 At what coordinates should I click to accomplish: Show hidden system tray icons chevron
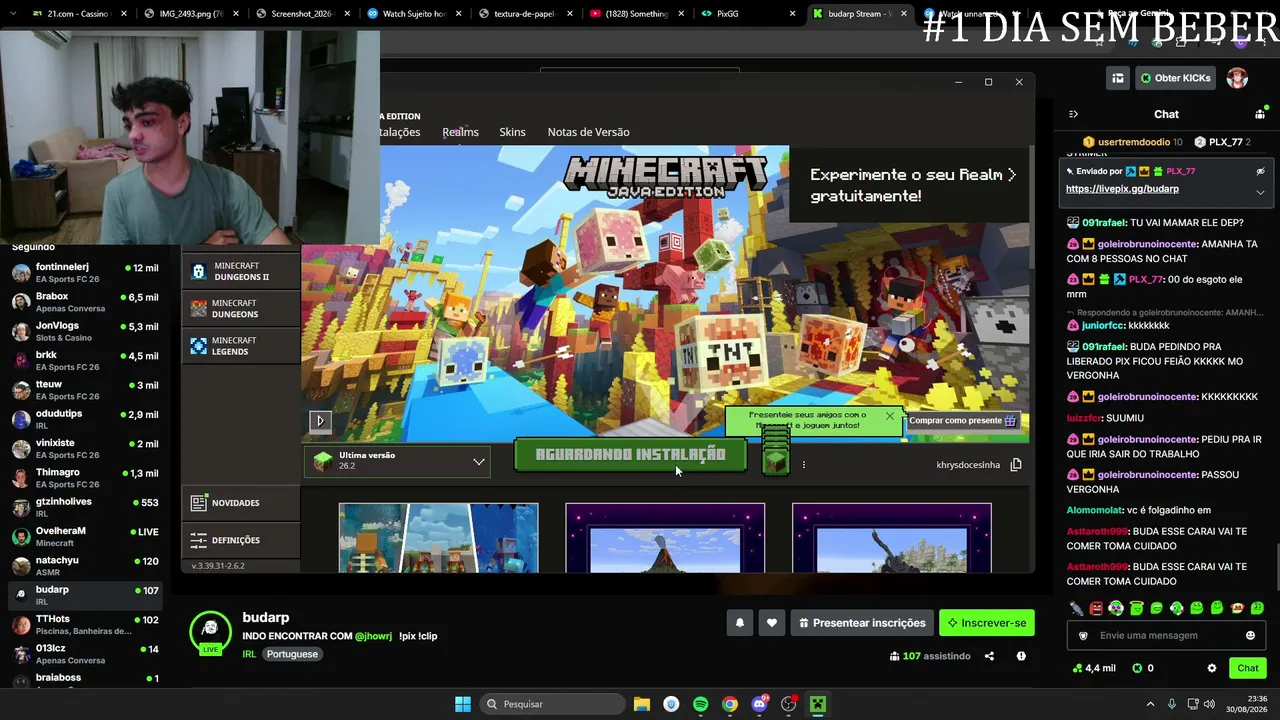pos(1150,704)
